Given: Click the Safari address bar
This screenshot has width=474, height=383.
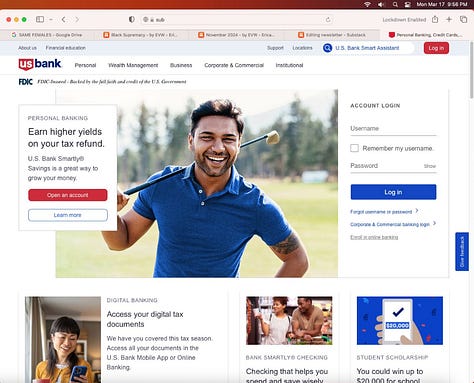Looking at the screenshot, I should click(237, 20).
